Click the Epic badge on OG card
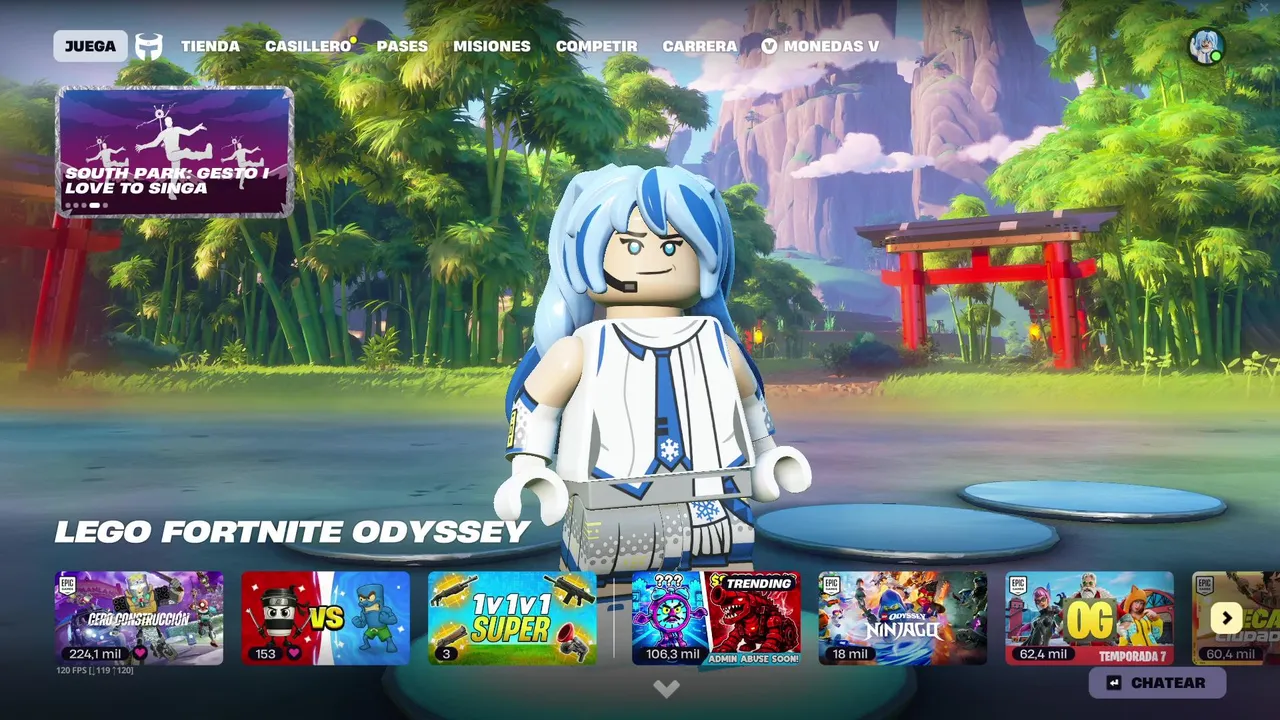 click(1018, 585)
